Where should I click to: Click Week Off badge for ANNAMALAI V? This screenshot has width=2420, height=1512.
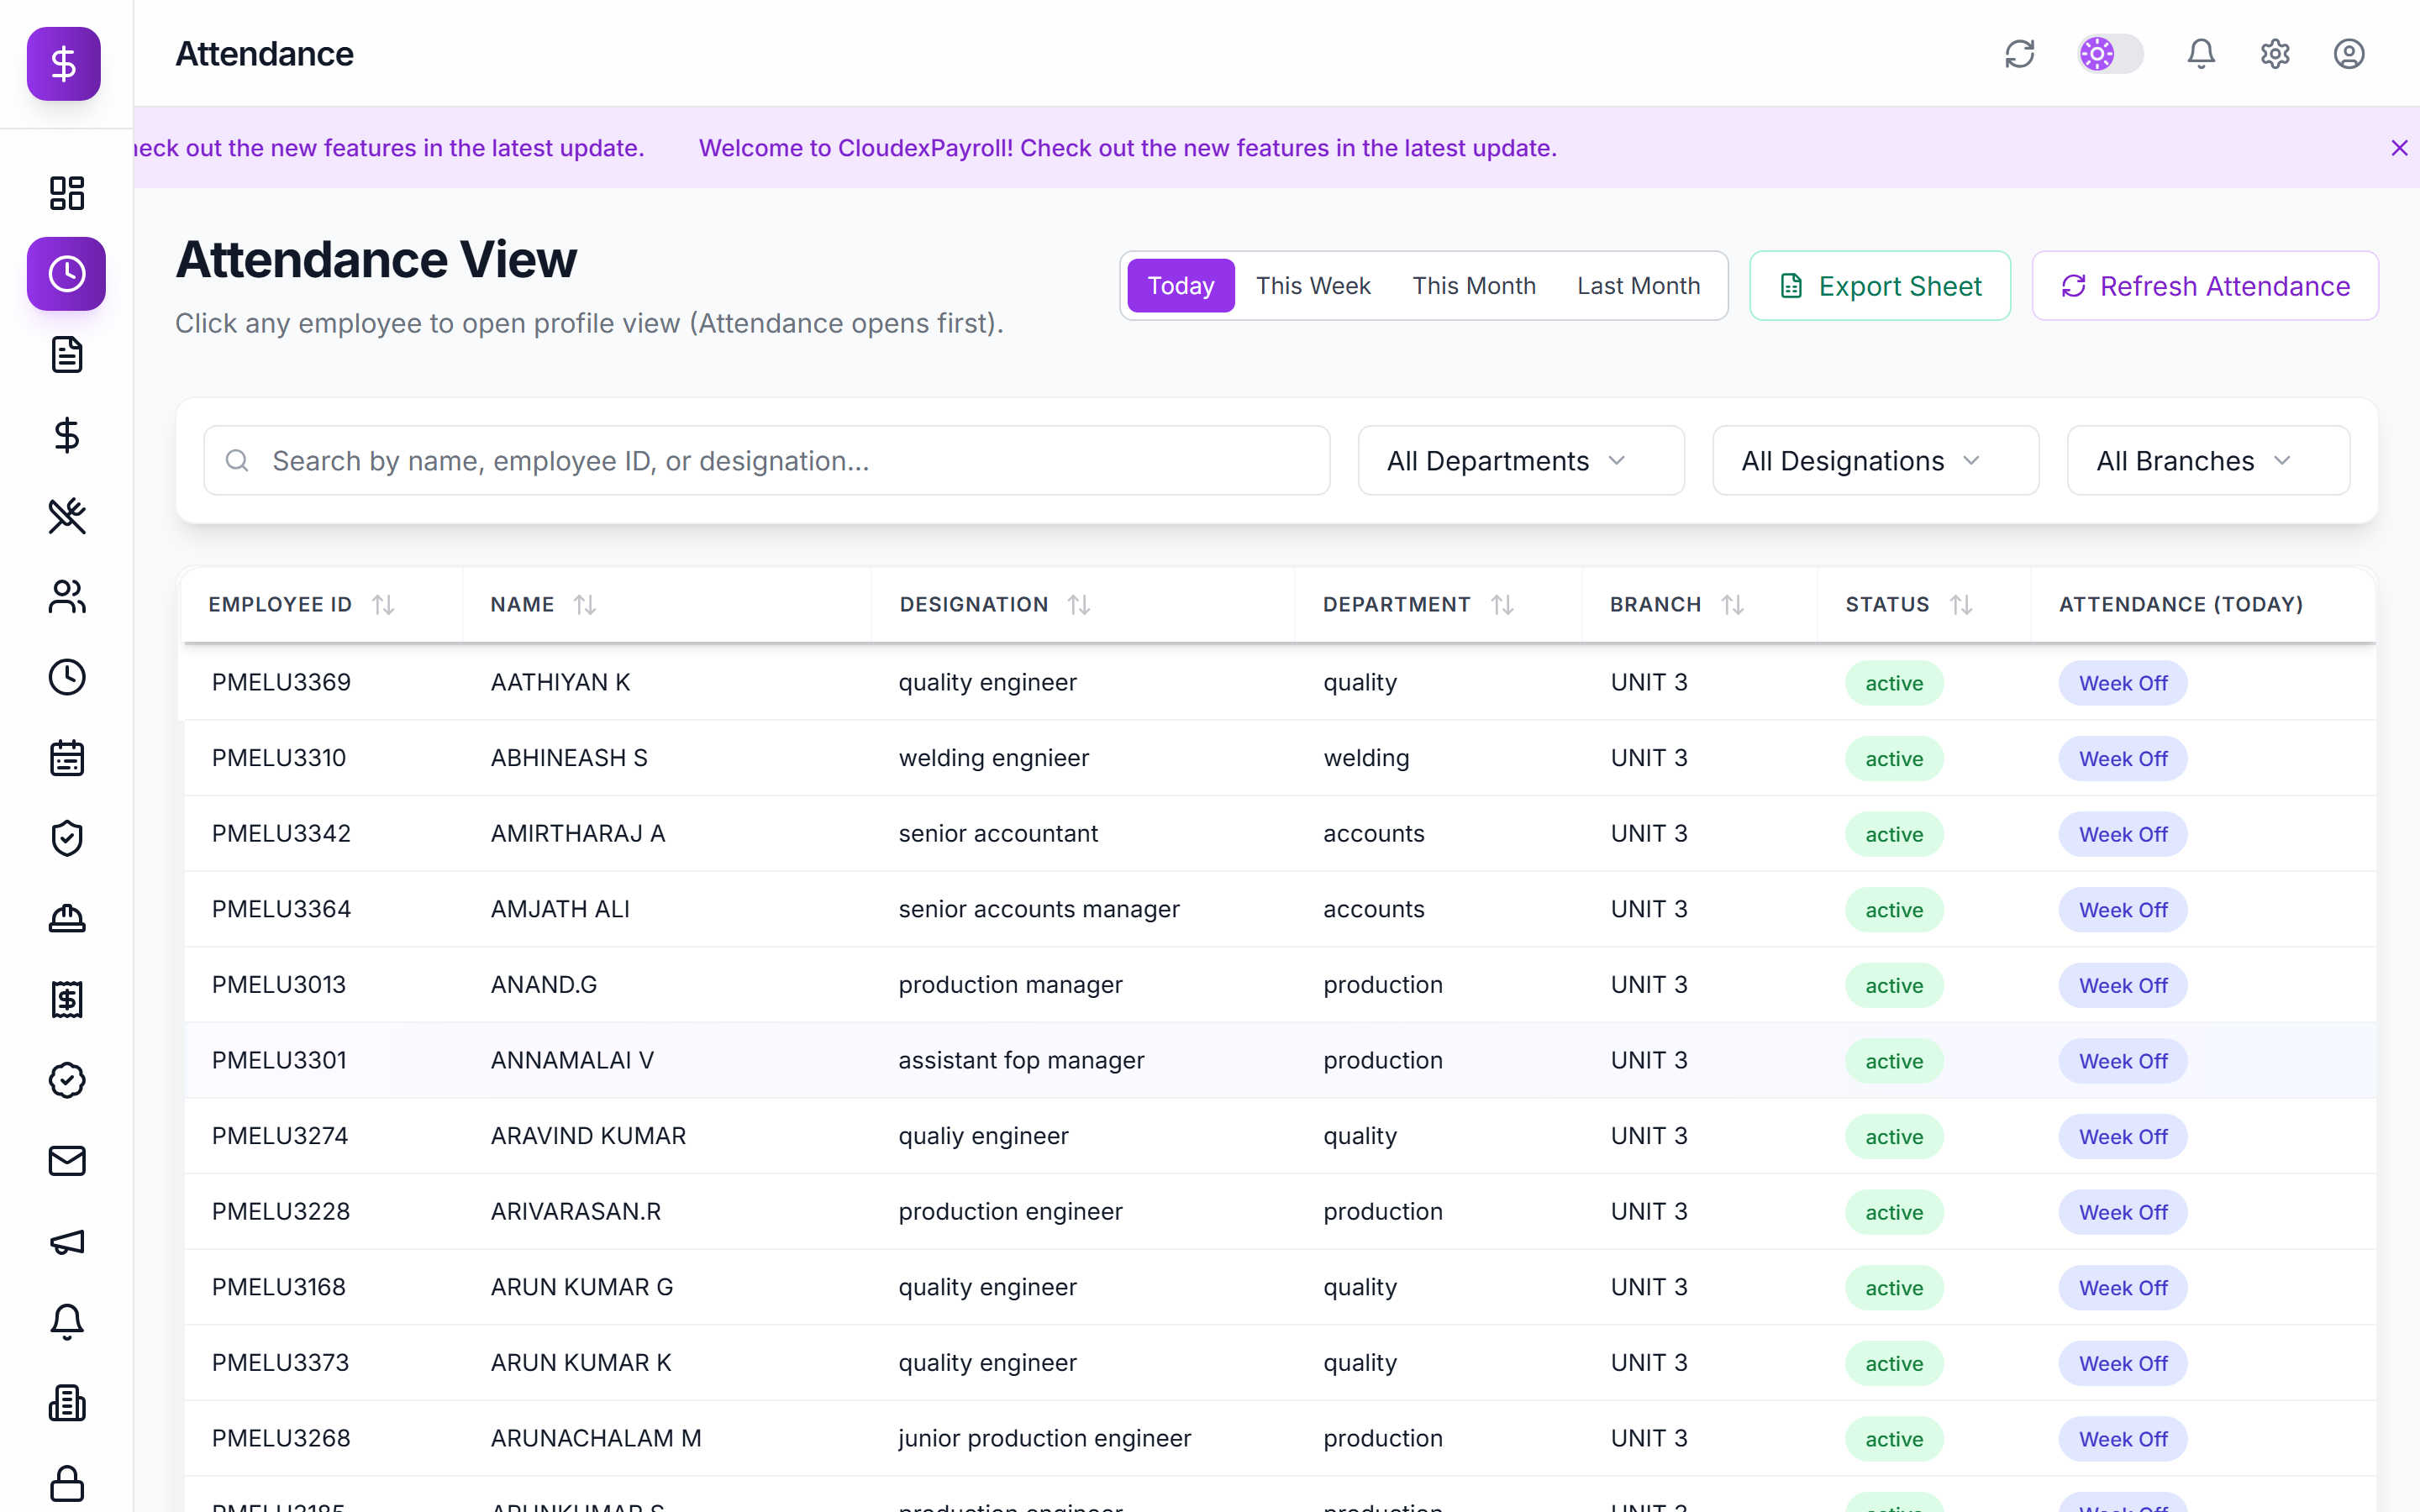tap(2122, 1061)
